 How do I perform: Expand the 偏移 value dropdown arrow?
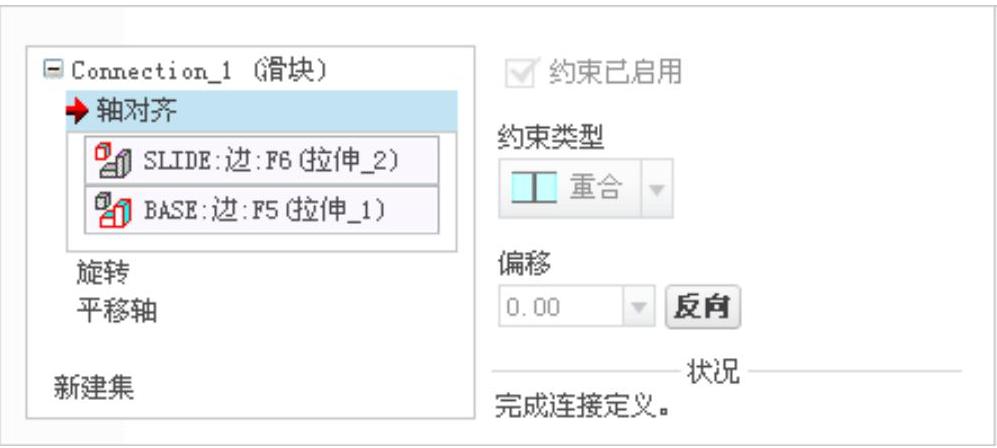pyautogui.click(x=638, y=307)
